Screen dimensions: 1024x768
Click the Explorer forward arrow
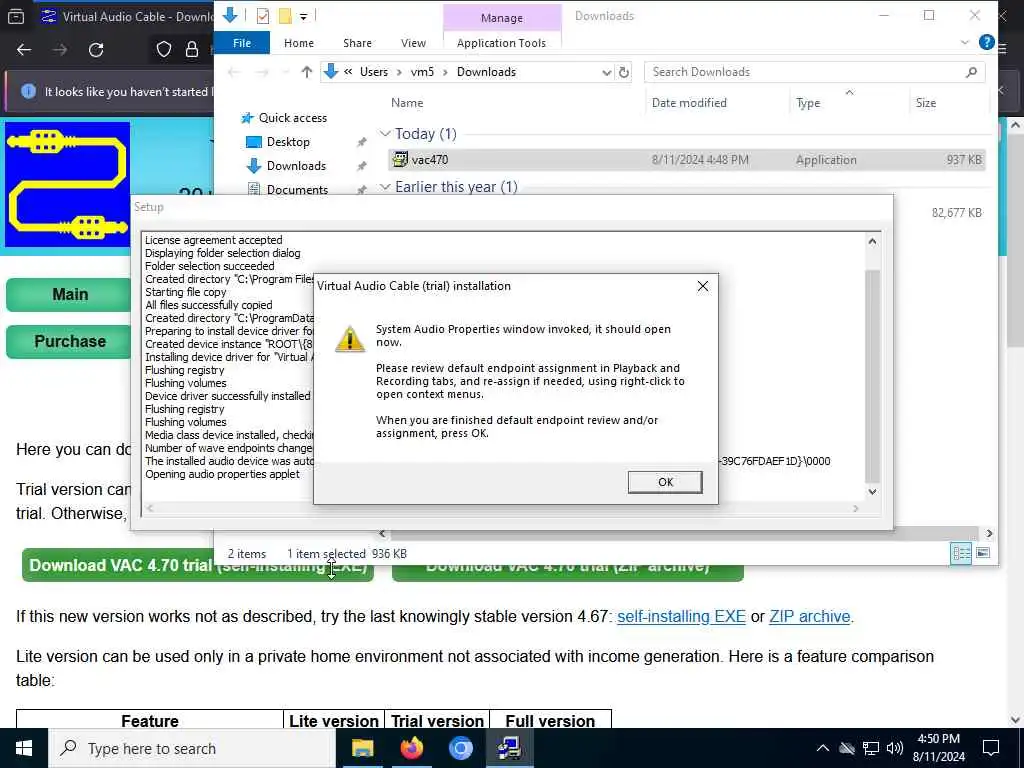[x=262, y=72]
